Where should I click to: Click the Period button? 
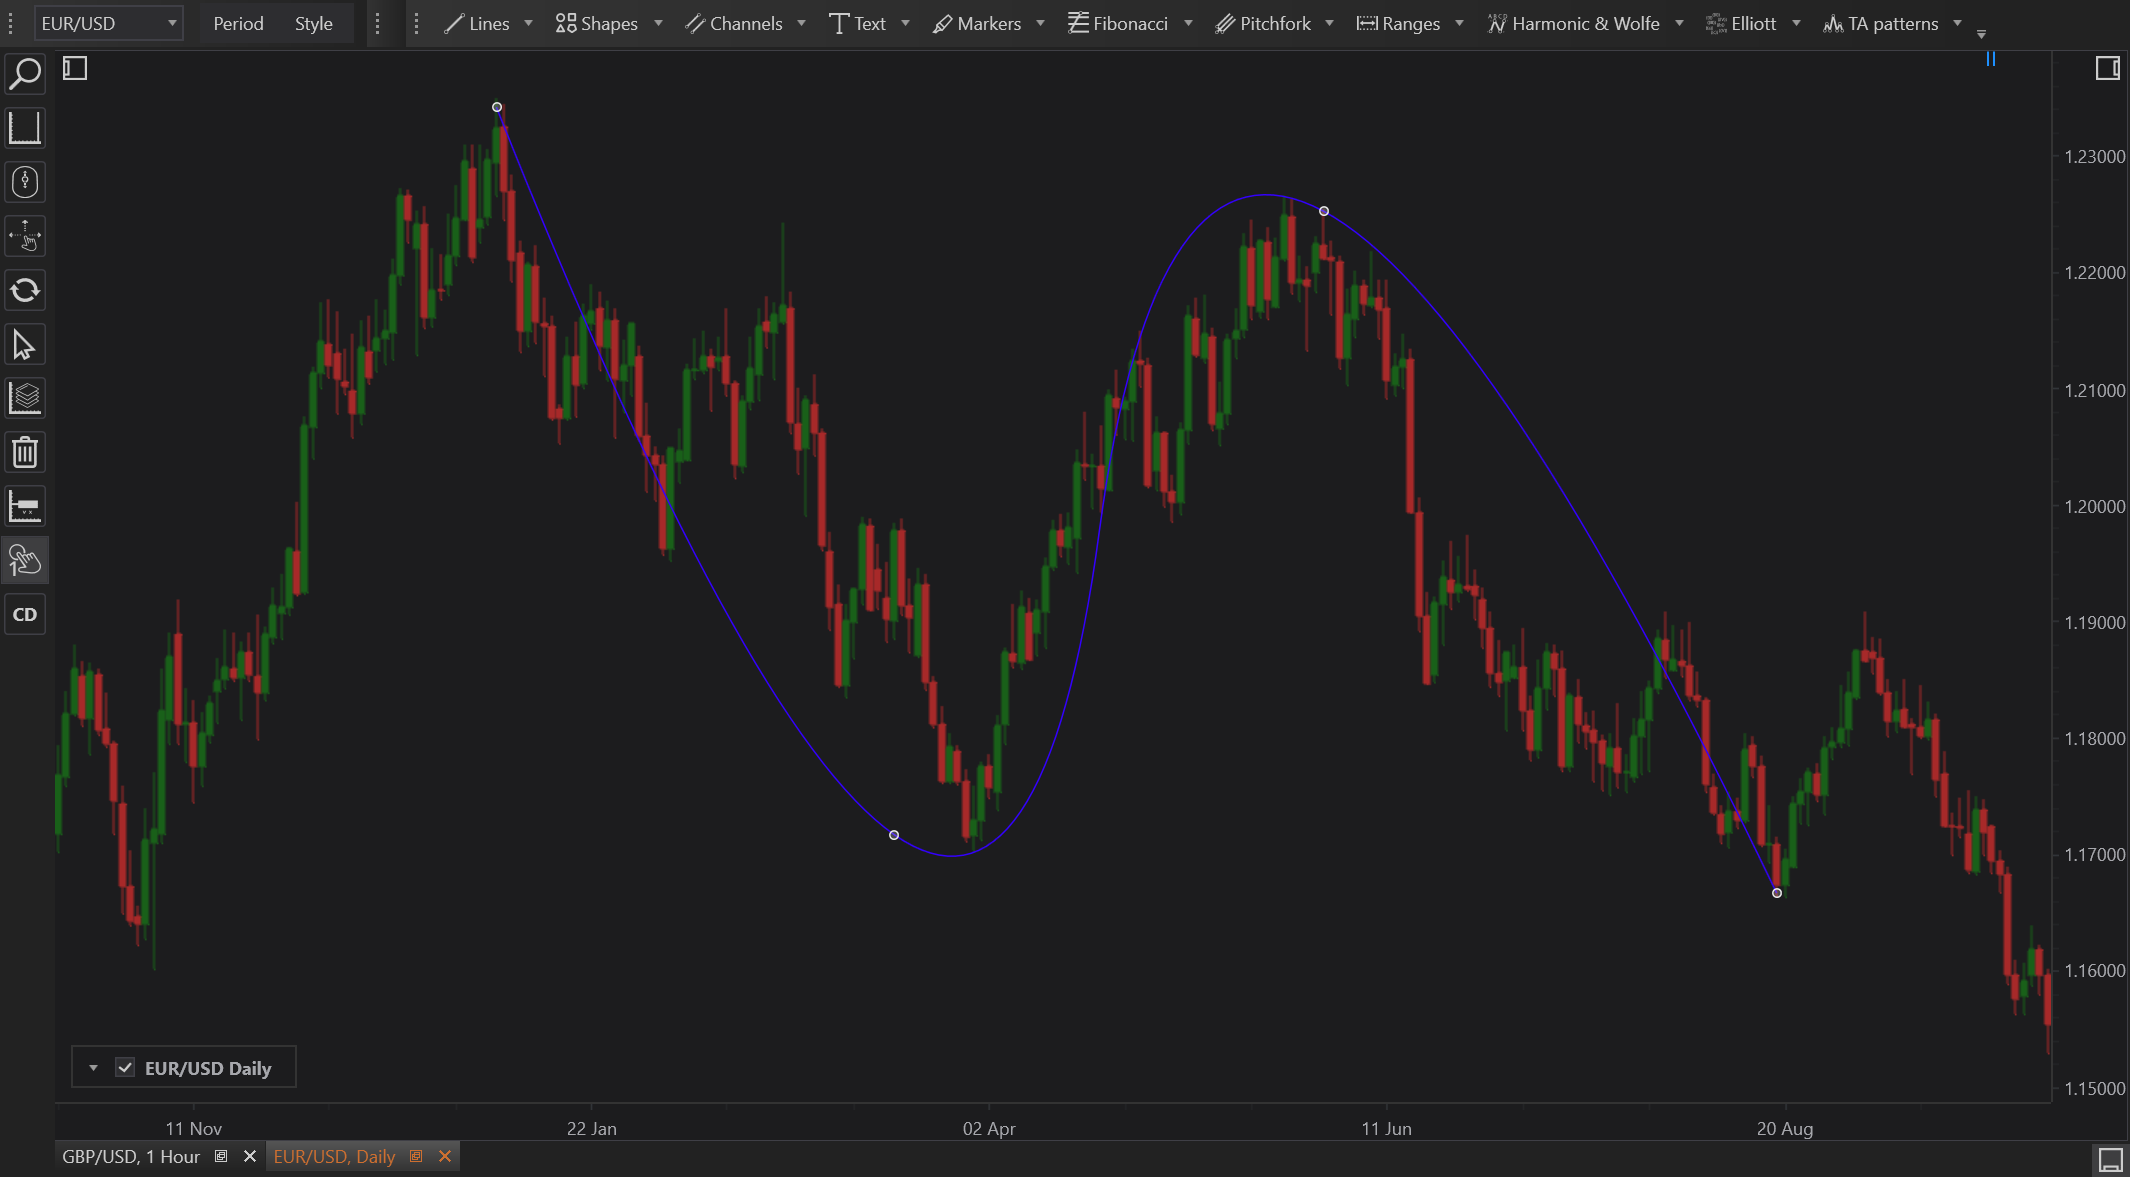tap(238, 23)
